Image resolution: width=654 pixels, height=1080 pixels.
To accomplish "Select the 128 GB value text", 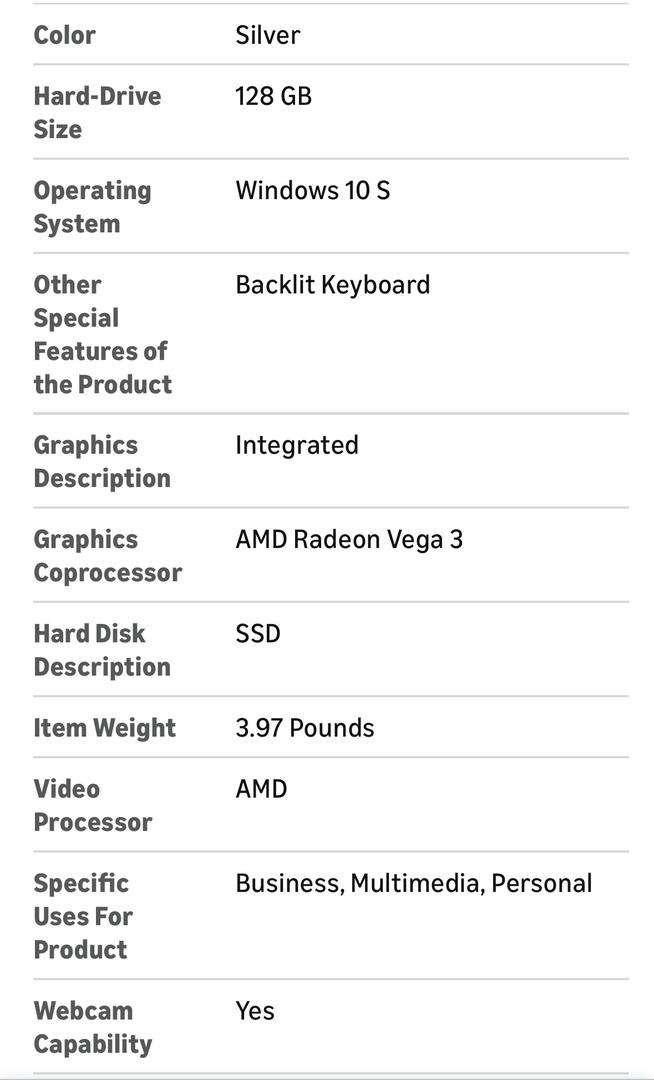I will [273, 96].
